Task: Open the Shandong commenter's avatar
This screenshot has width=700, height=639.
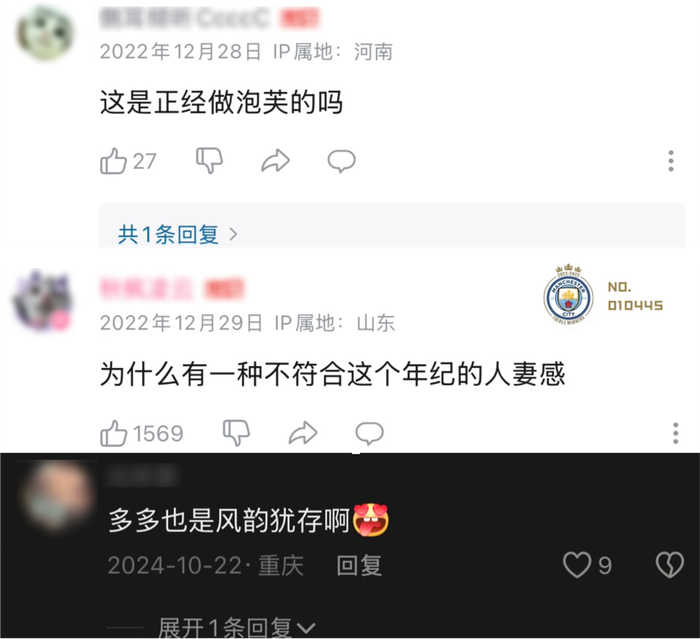Action: coord(42,301)
